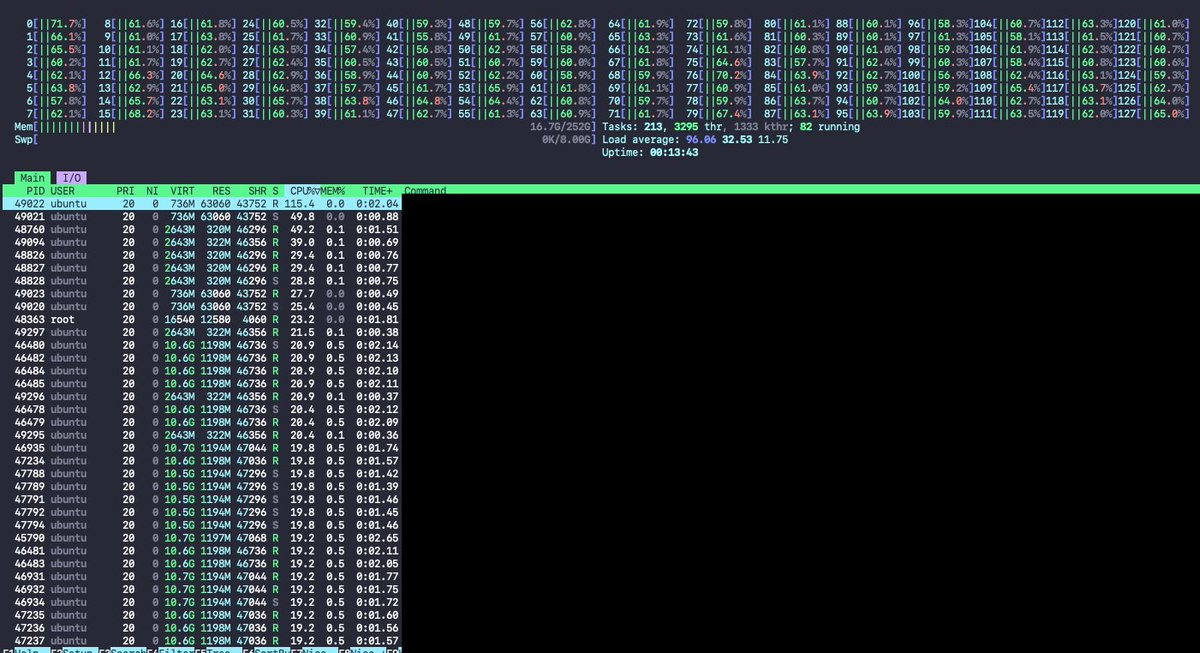This screenshot has height=653, width=1200.
Task: Select process row with PID 47791
Action: point(200,501)
